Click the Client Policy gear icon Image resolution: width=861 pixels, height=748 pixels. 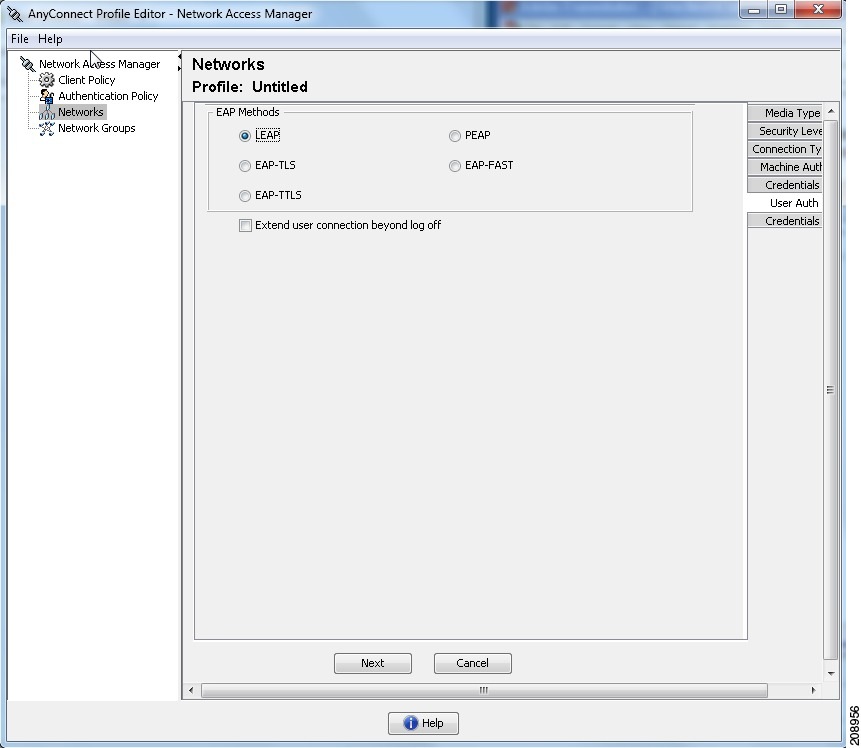pyautogui.click(x=47, y=80)
